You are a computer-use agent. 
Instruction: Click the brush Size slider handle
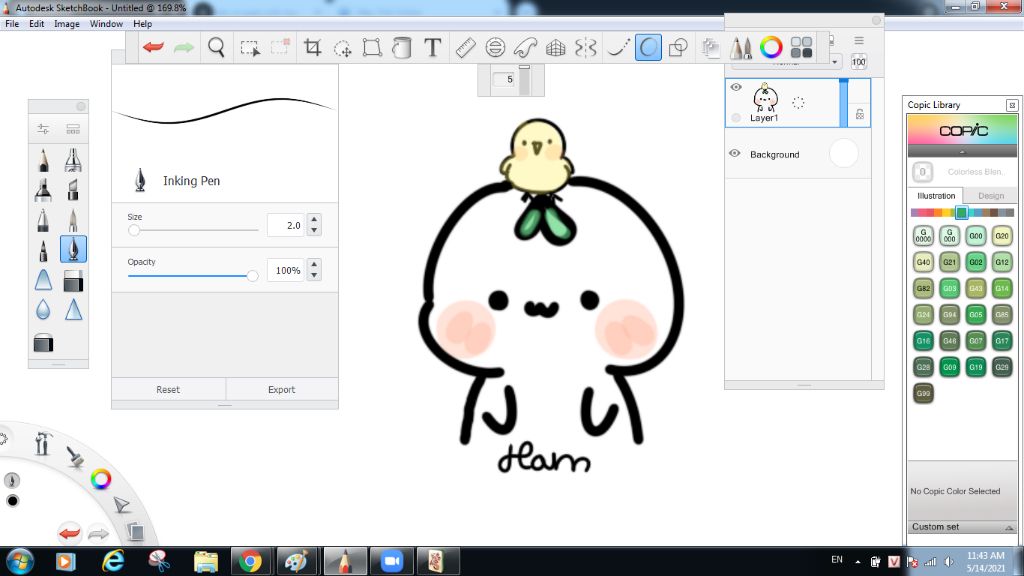(x=134, y=230)
